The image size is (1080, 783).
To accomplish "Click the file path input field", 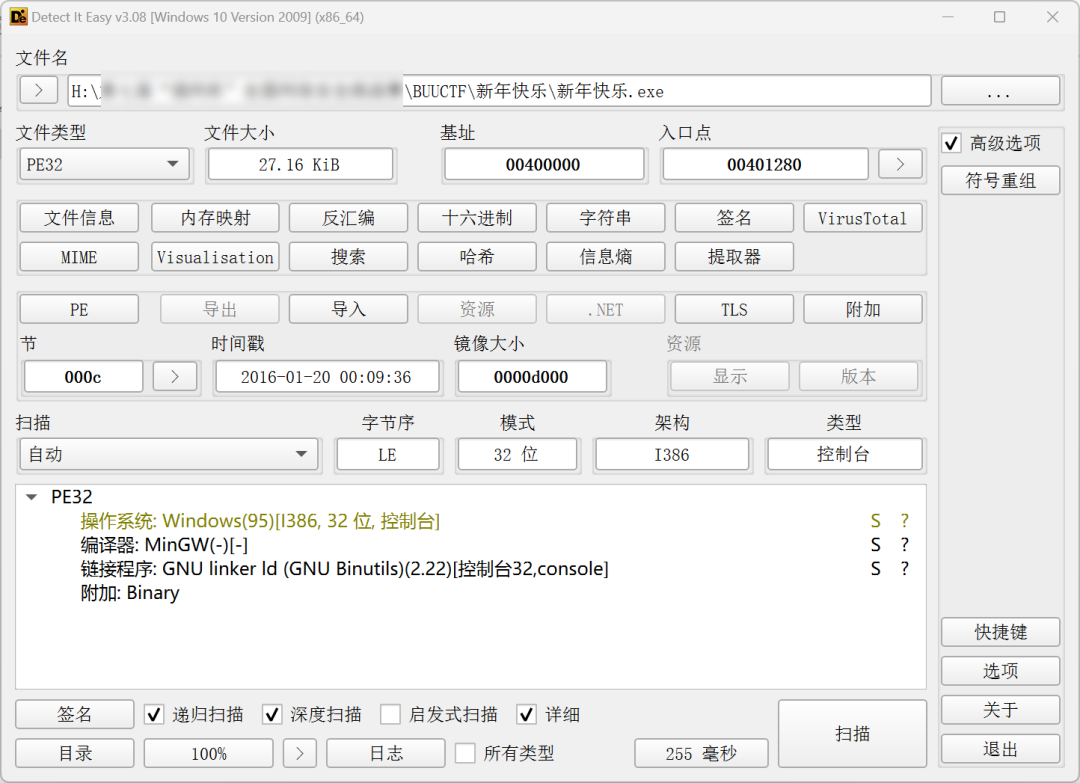I will click(498, 91).
